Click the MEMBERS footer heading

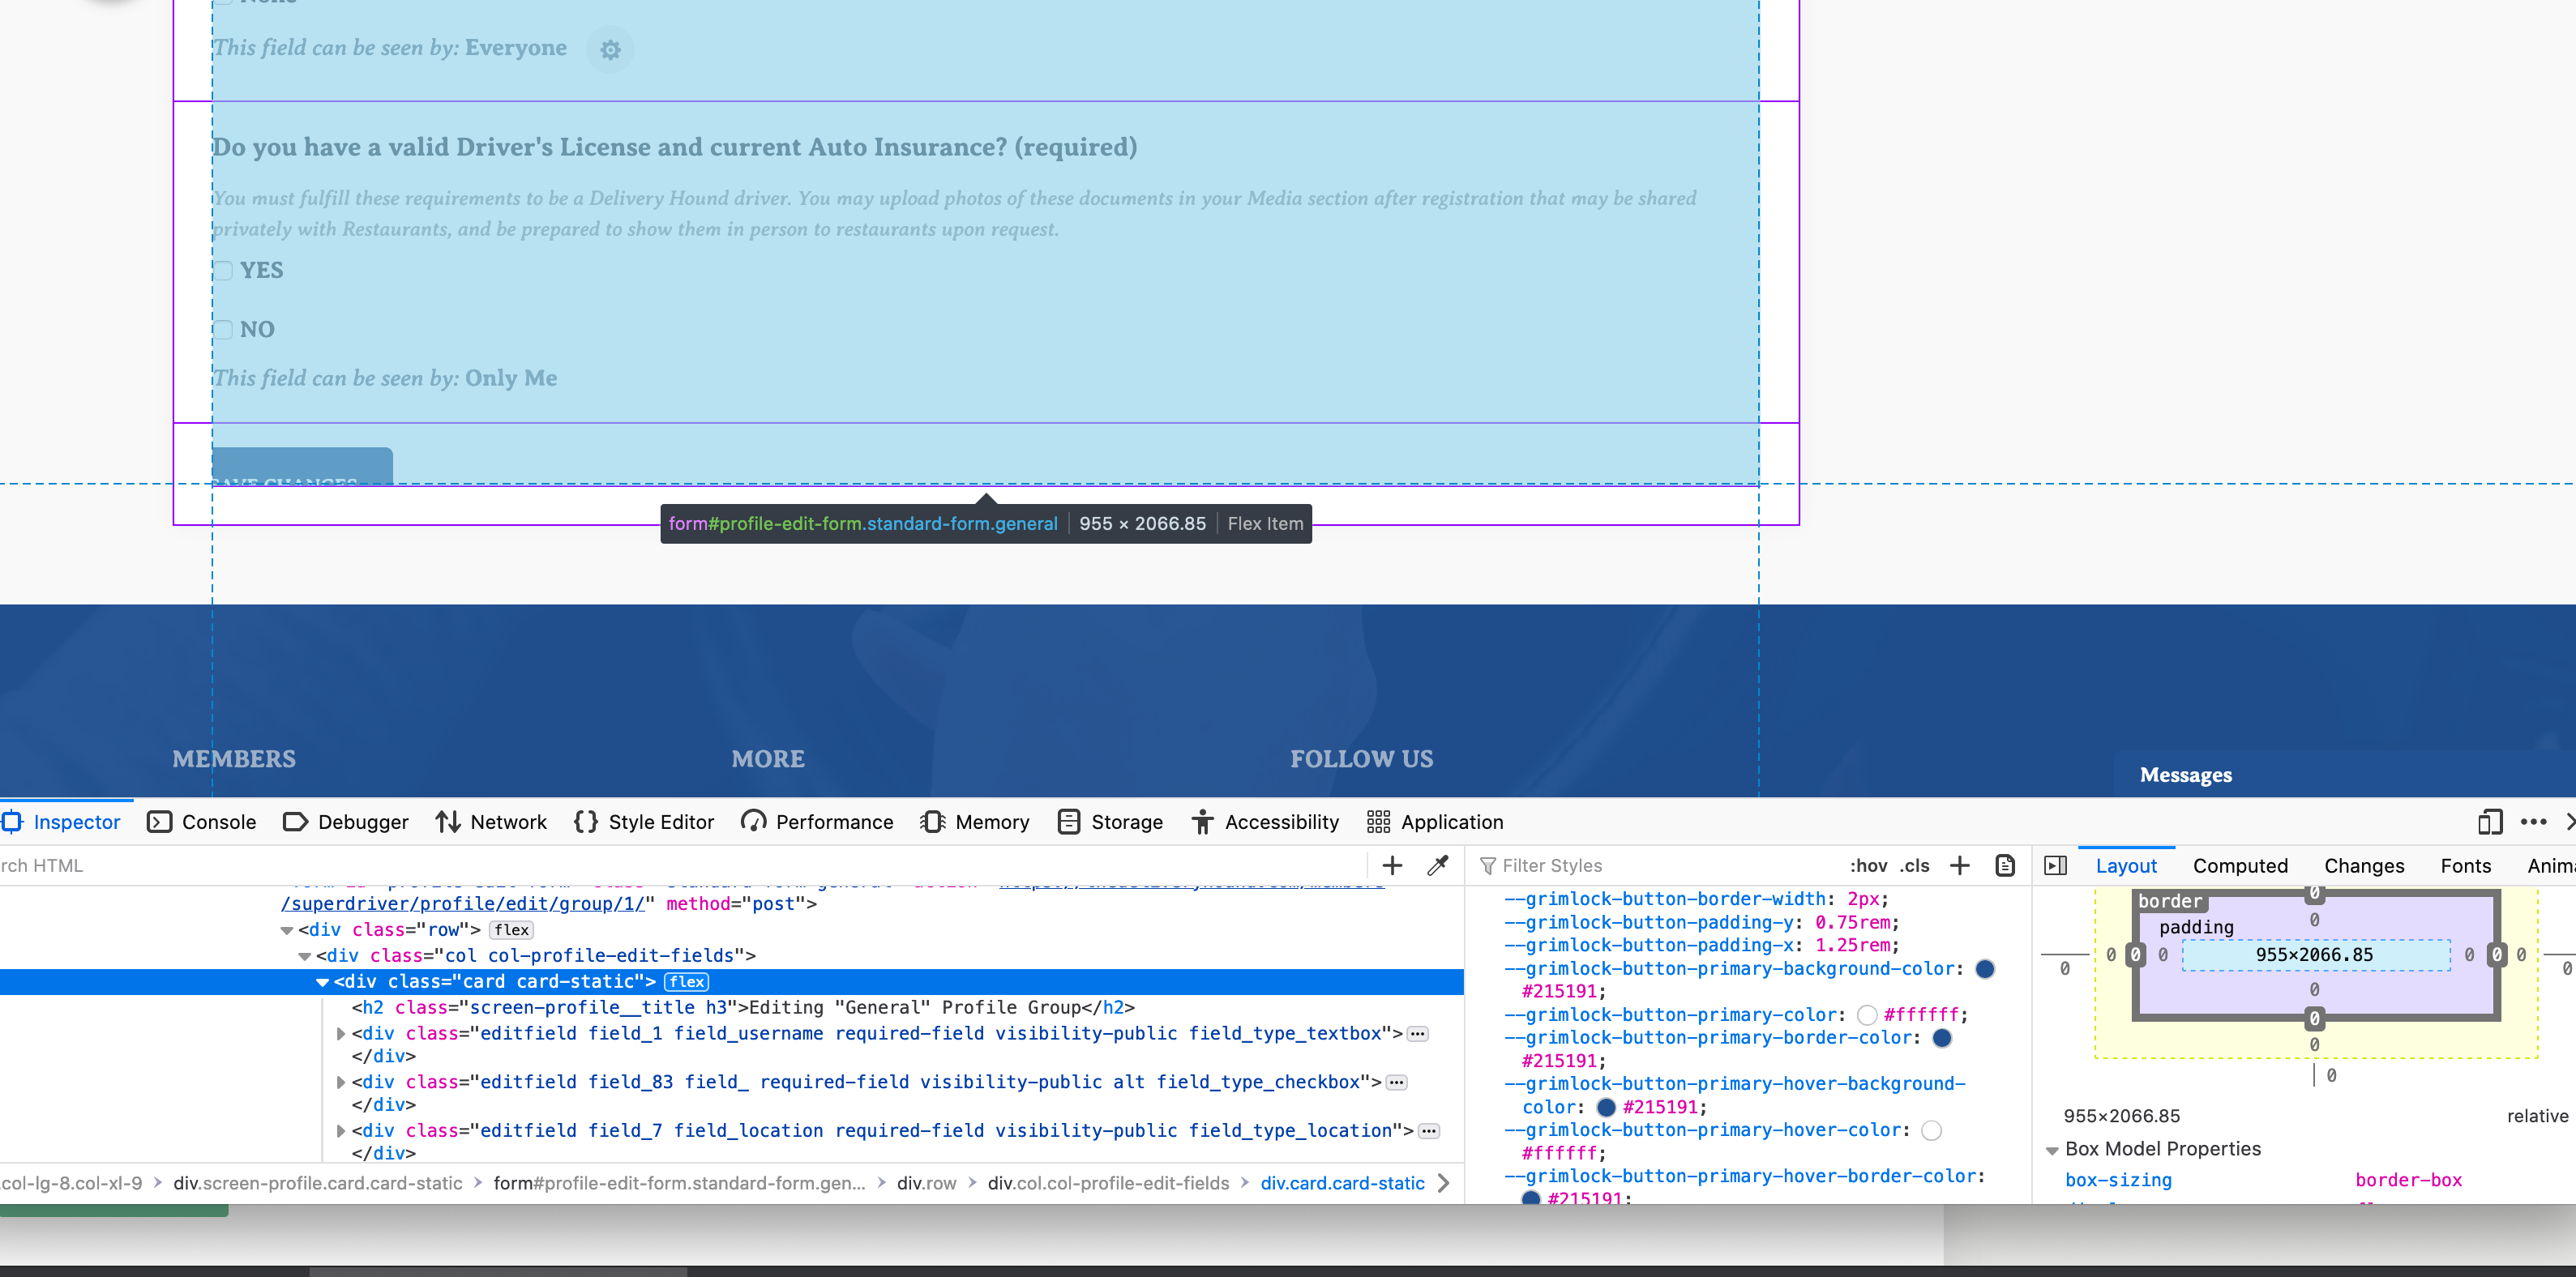234,759
